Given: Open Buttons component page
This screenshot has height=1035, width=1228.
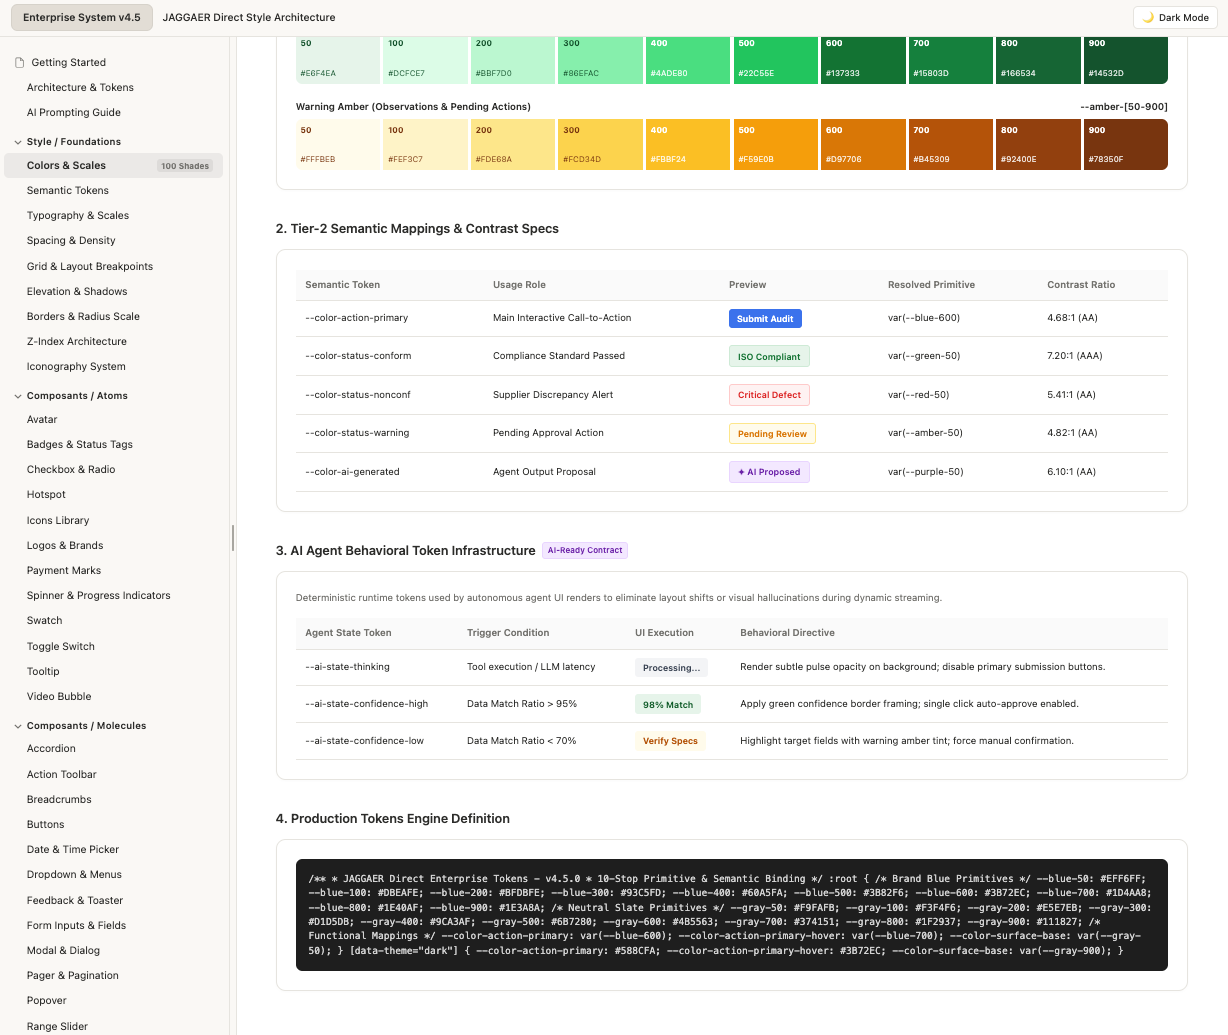Looking at the screenshot, I should (x=46, y=824).
